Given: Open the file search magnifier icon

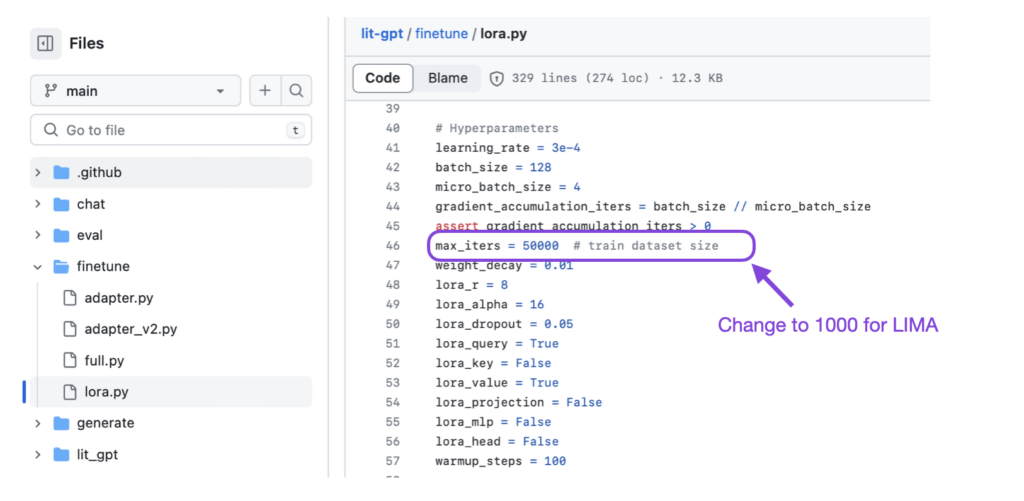Looking at the screenshot, I should click(296, 91).
